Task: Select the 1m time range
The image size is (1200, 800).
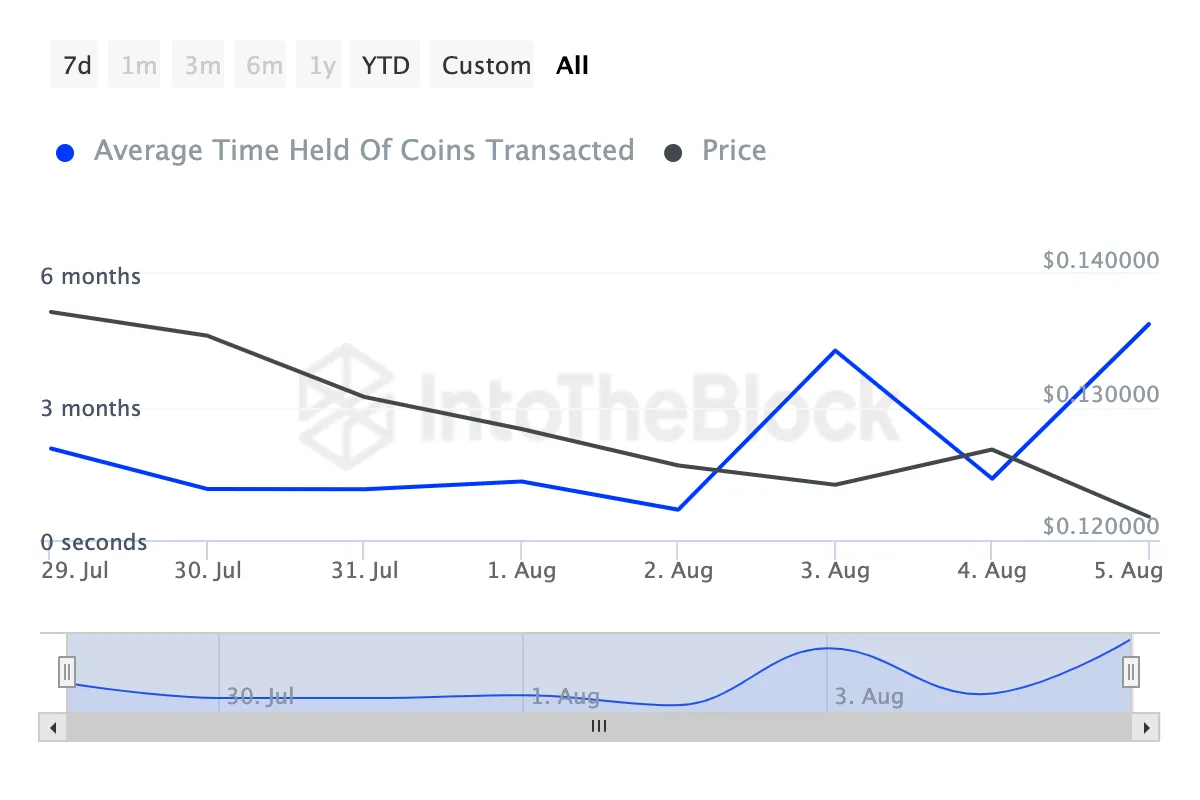Action: point(138,66)
